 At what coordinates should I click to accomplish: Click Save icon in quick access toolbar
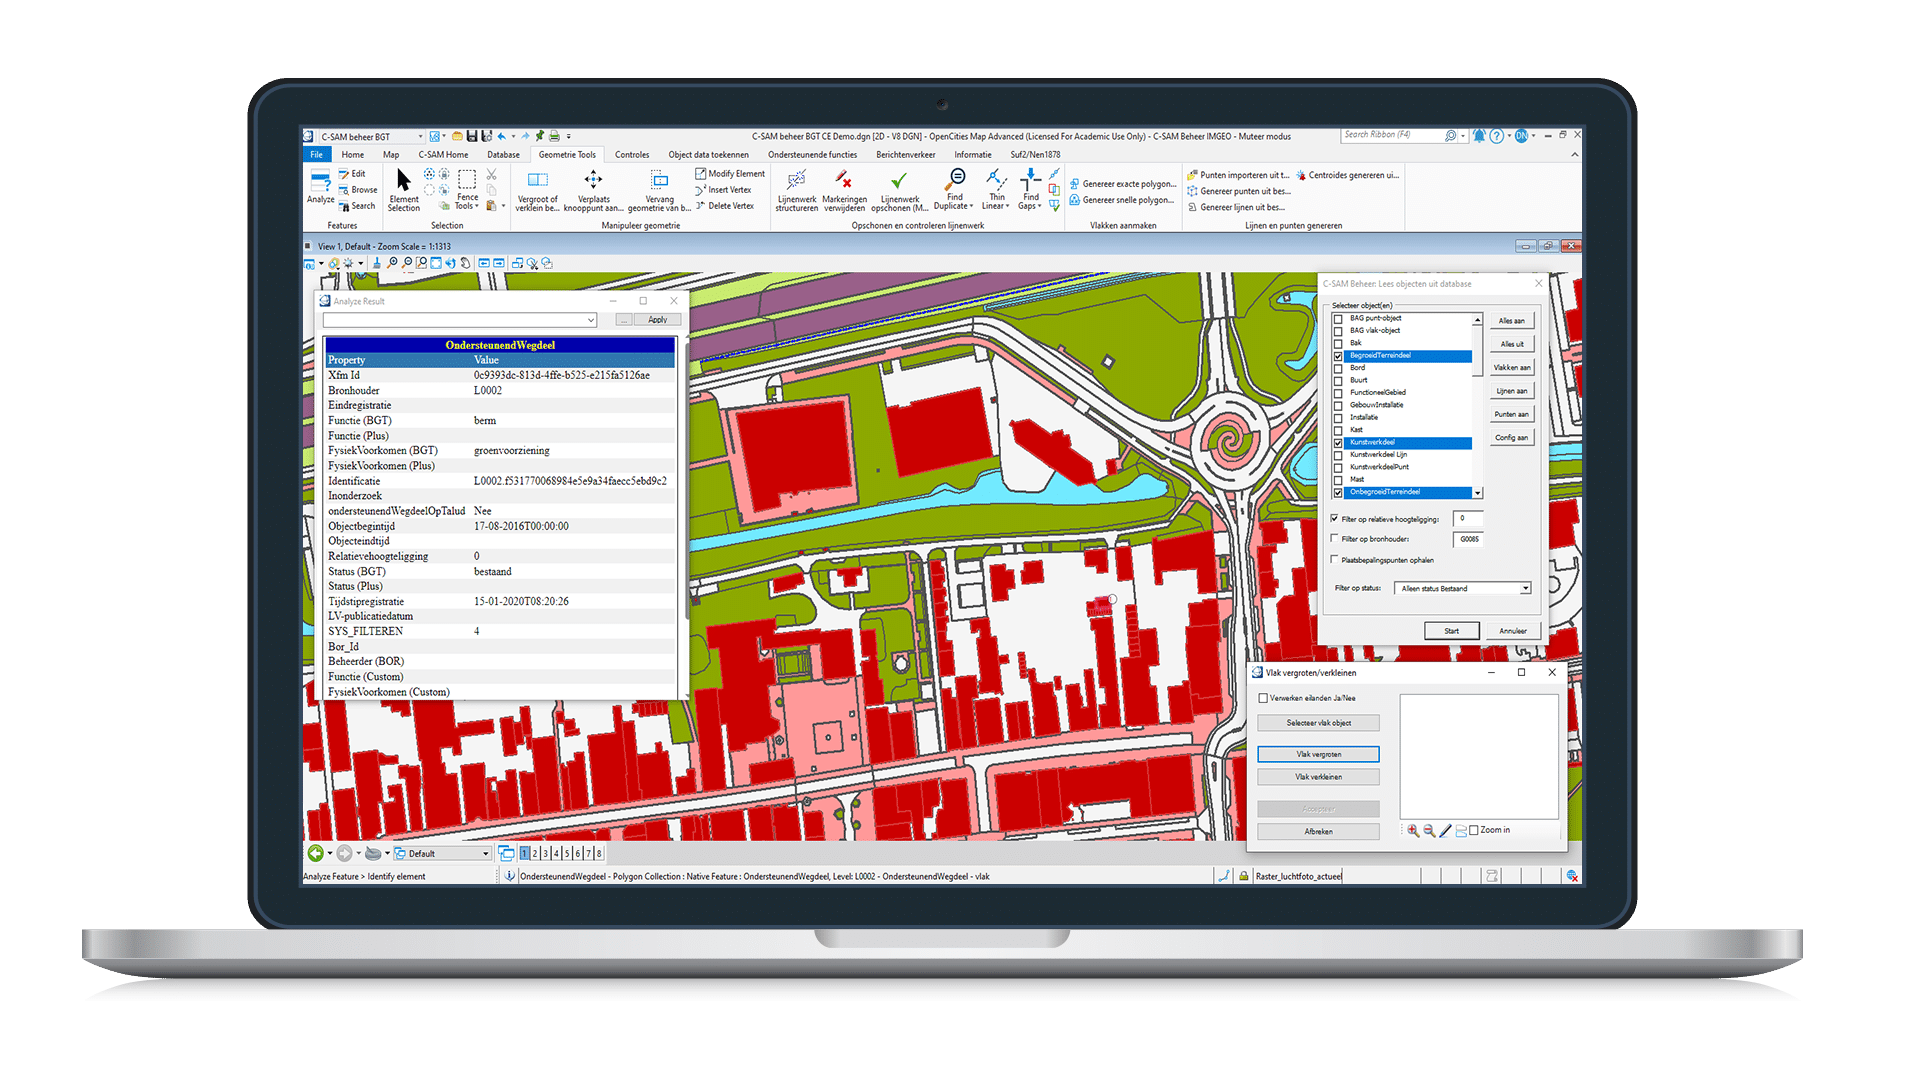472,136
